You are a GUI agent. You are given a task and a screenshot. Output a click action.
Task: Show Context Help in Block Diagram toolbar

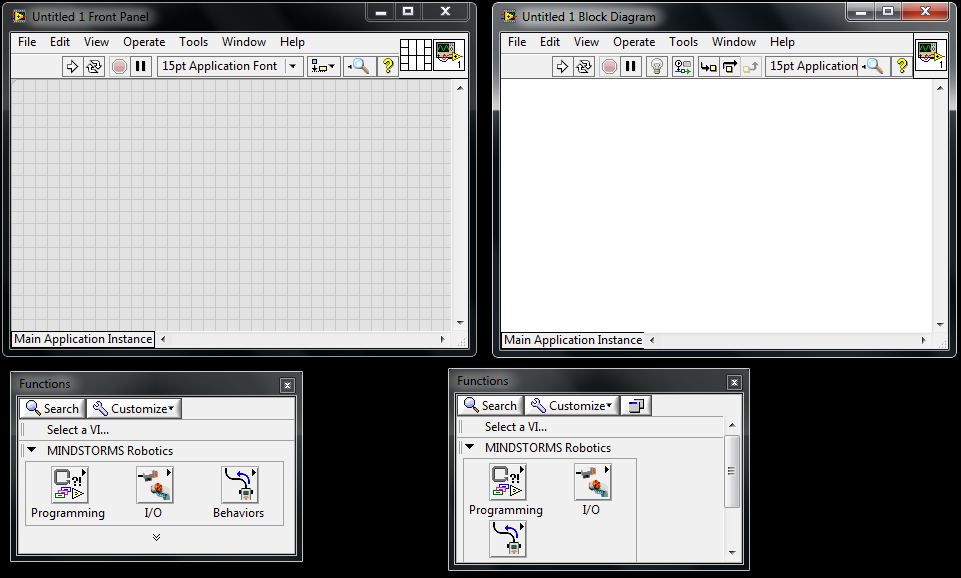click(x=902, y=66)
